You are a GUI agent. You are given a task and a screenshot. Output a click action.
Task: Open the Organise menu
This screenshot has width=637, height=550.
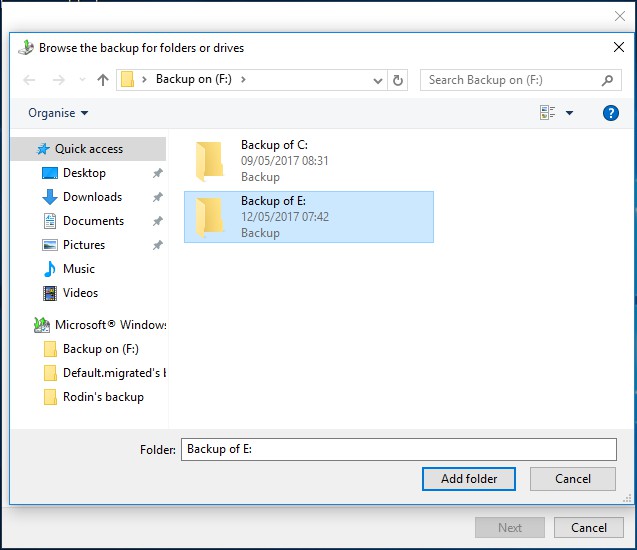click(58, 113)
